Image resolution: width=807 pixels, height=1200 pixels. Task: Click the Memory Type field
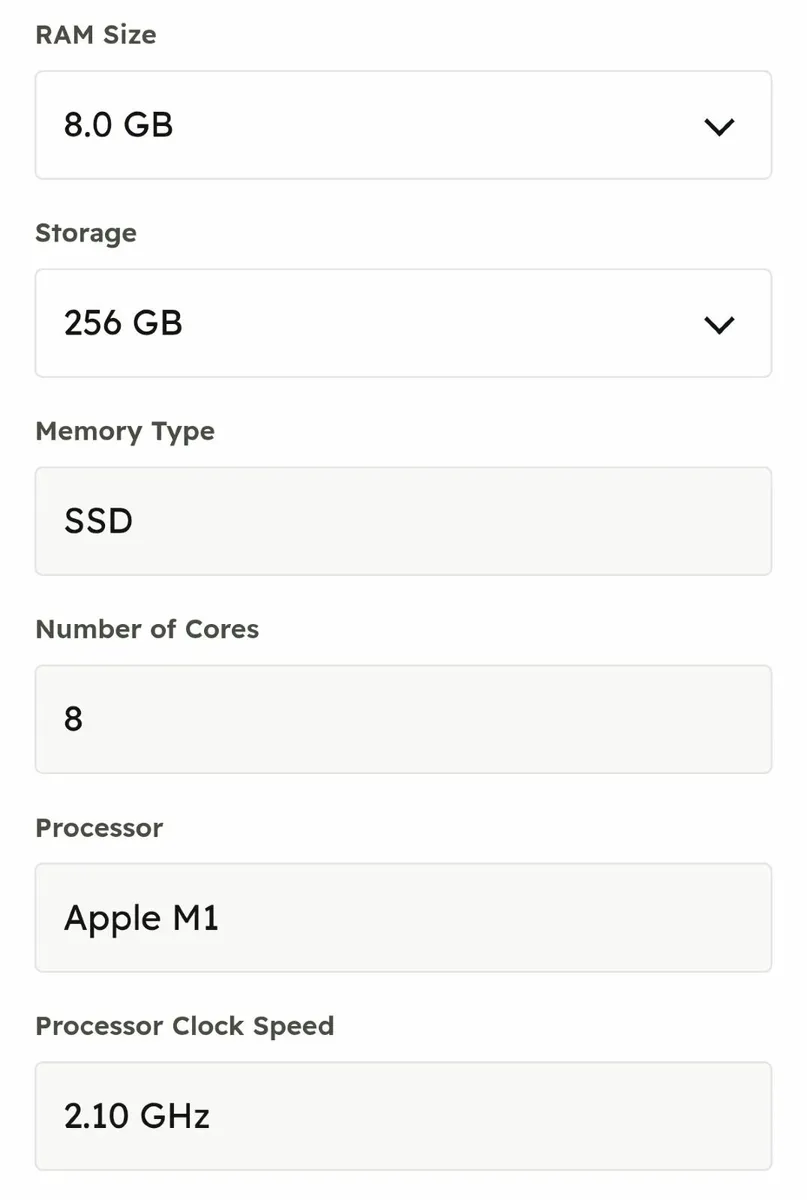click(x=403, y=521)
